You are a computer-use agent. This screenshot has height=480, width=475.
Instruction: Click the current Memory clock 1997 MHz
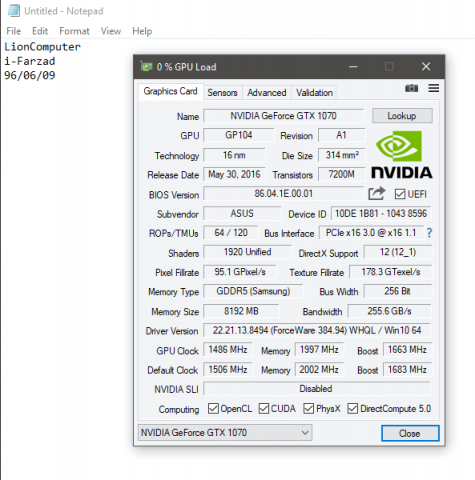pyautogui.click(x=319, y=350)
